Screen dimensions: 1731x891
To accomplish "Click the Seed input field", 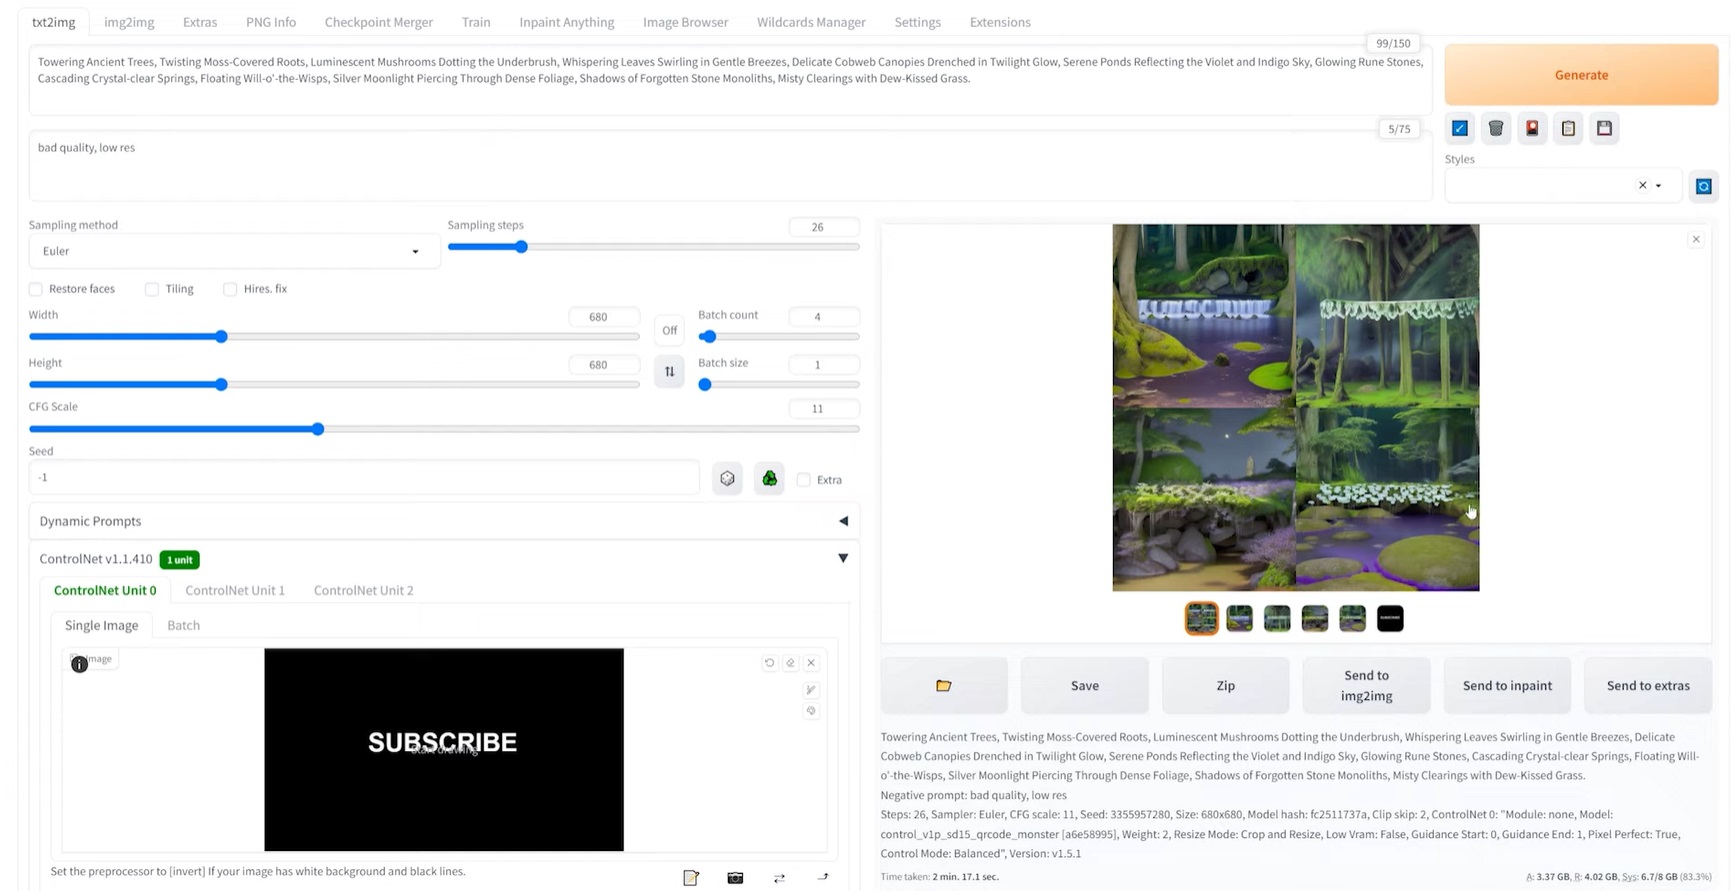I will (x=364, y=478).
